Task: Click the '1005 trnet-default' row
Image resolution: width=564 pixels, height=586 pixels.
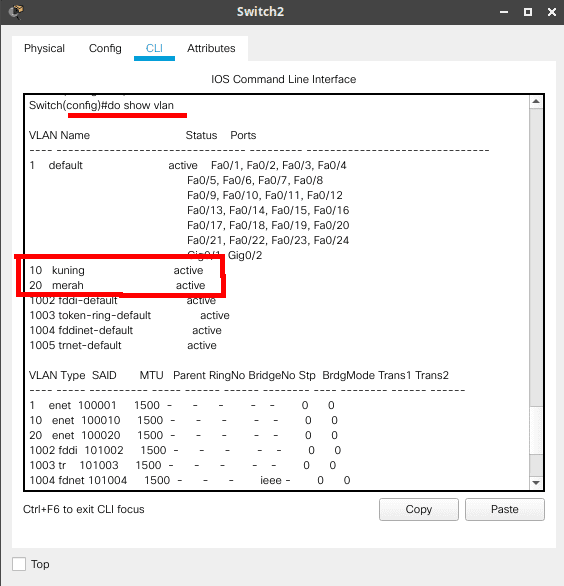Action: [x=123, y=345]
